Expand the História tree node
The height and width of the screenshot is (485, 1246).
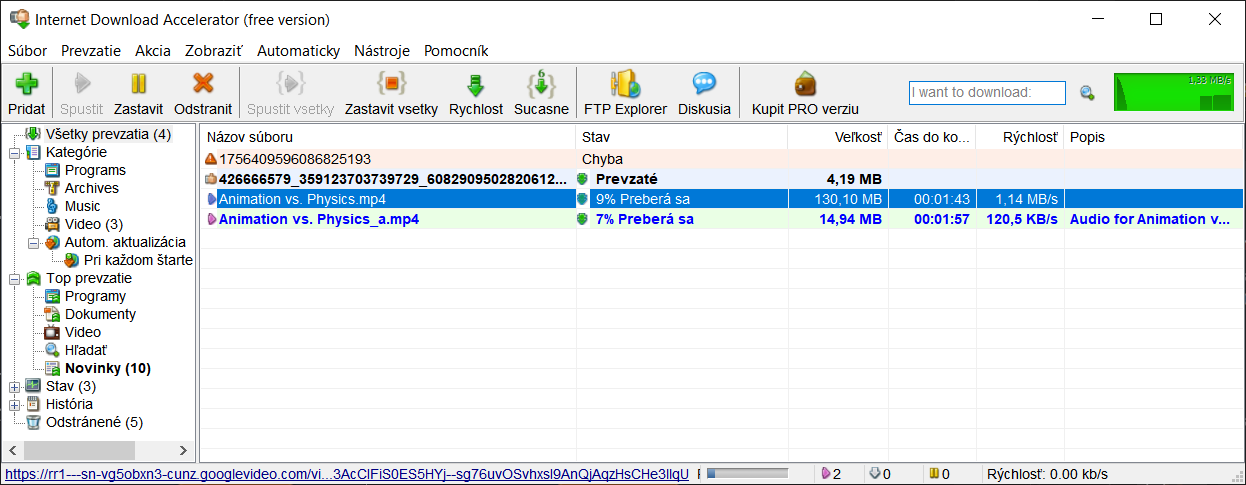(14, 405)
